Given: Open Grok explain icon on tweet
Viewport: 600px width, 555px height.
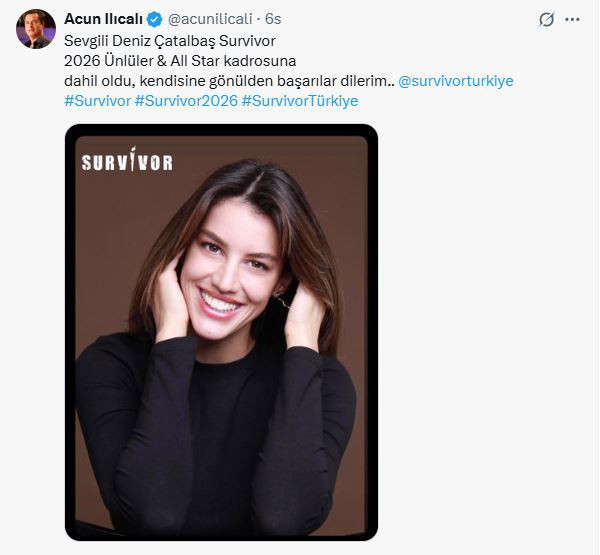Looking at the screenshot, I should tap(546, 19).
